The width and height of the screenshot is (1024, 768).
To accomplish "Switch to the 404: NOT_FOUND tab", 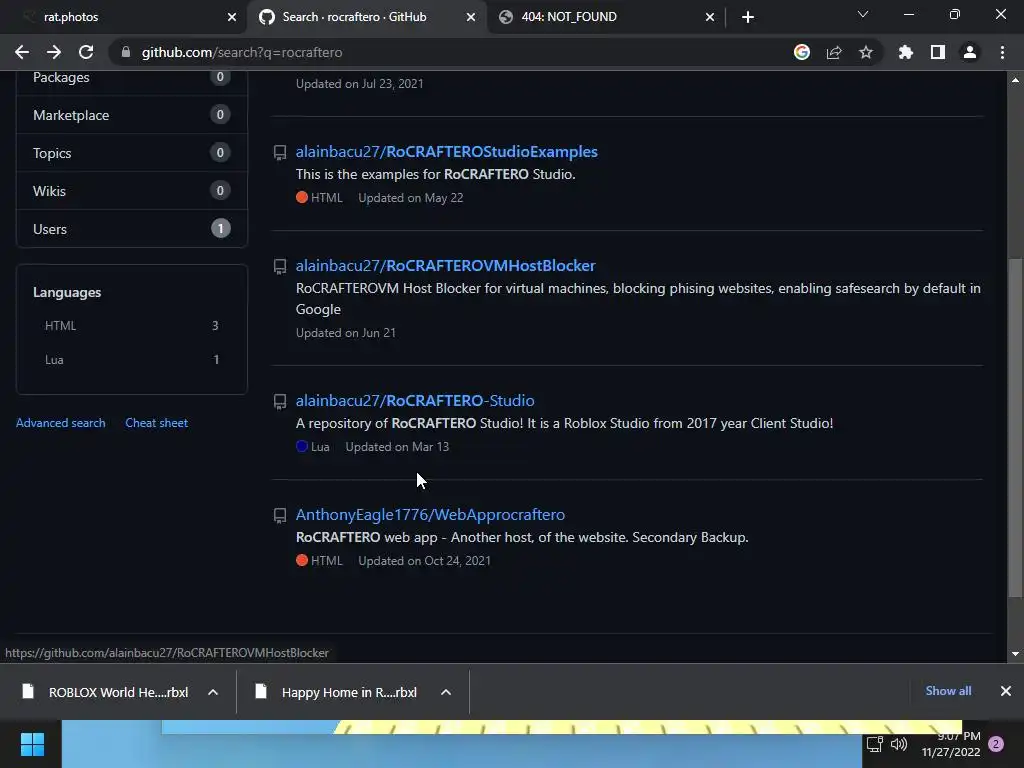I will point(606,17).
